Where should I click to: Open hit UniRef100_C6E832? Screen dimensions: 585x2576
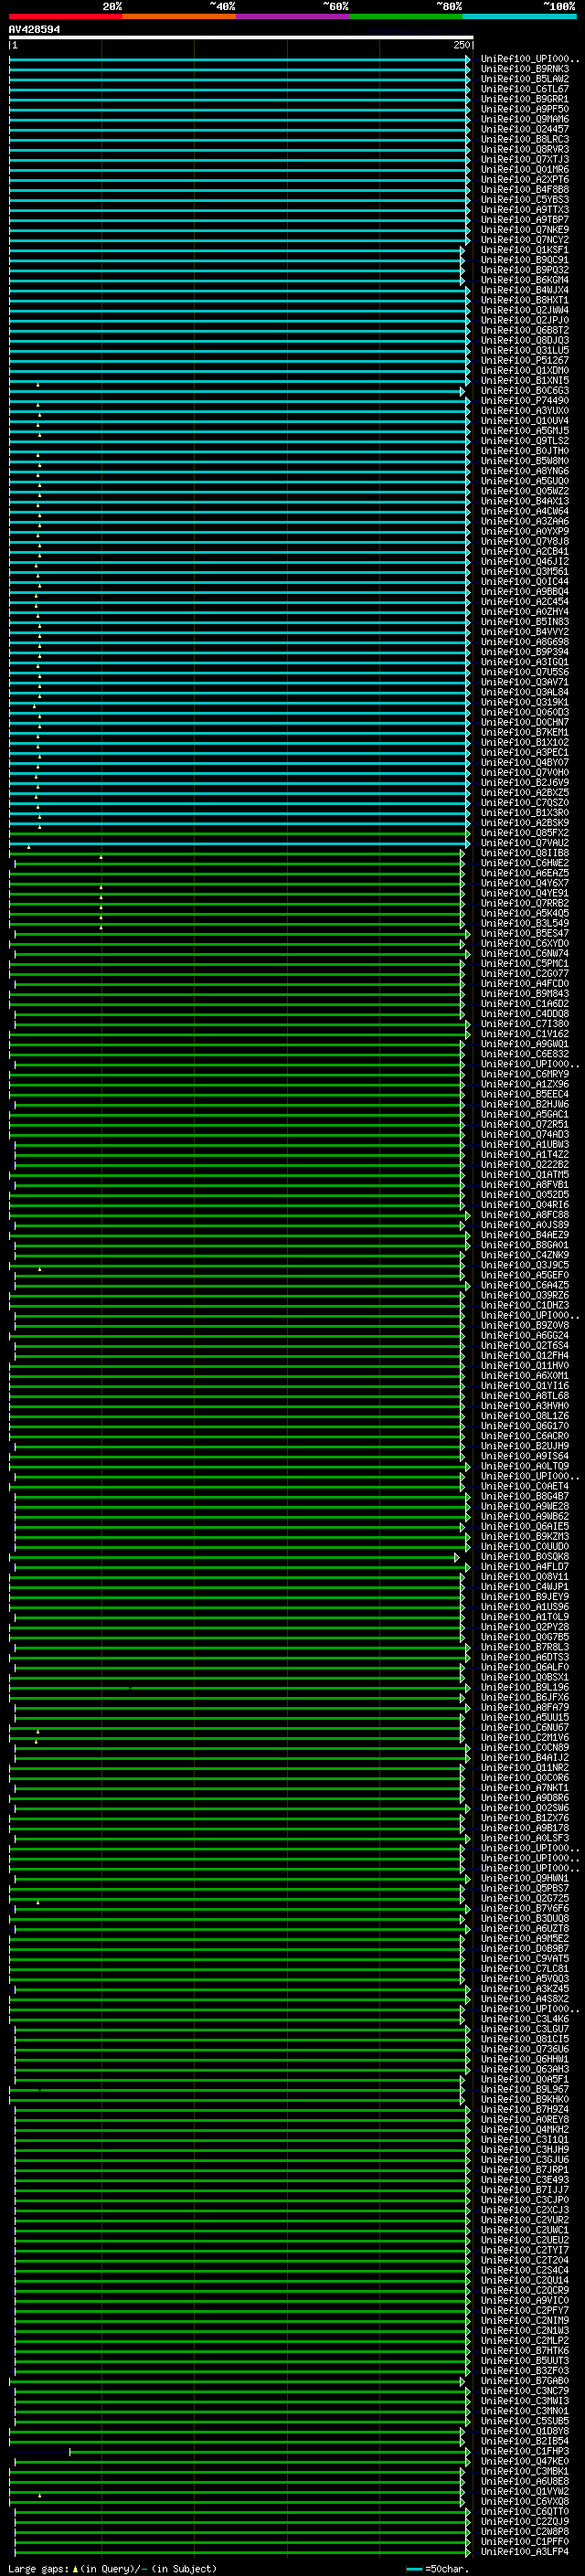[525, 1055]
